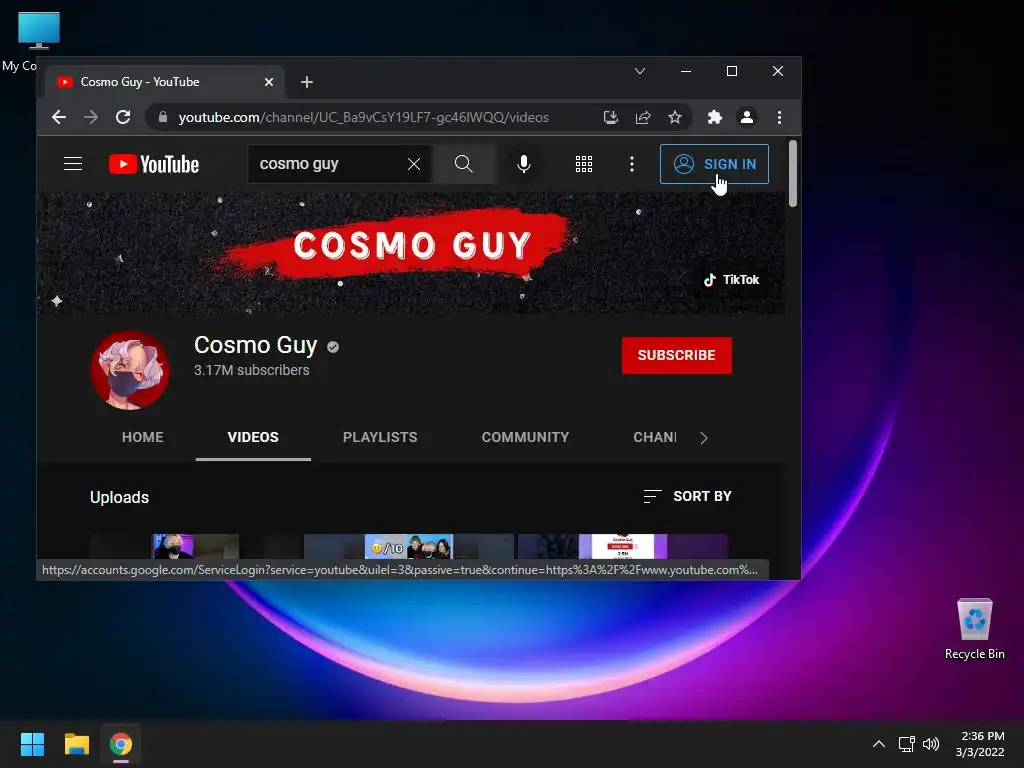Go back with browser back arrow
Screen dimensions: 1024x768
(59, 117)
